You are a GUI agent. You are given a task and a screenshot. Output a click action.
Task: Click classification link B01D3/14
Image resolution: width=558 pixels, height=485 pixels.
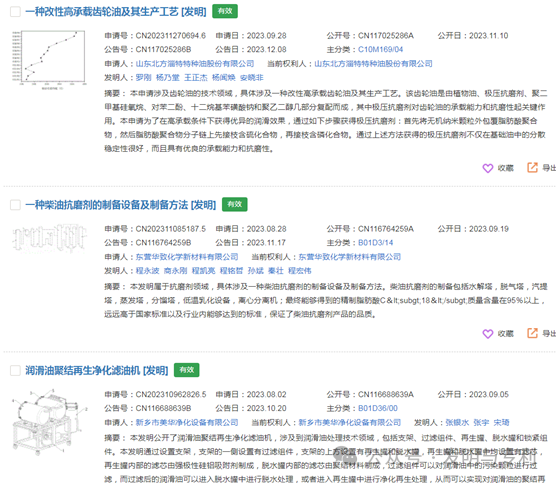[x=375, y=243]
